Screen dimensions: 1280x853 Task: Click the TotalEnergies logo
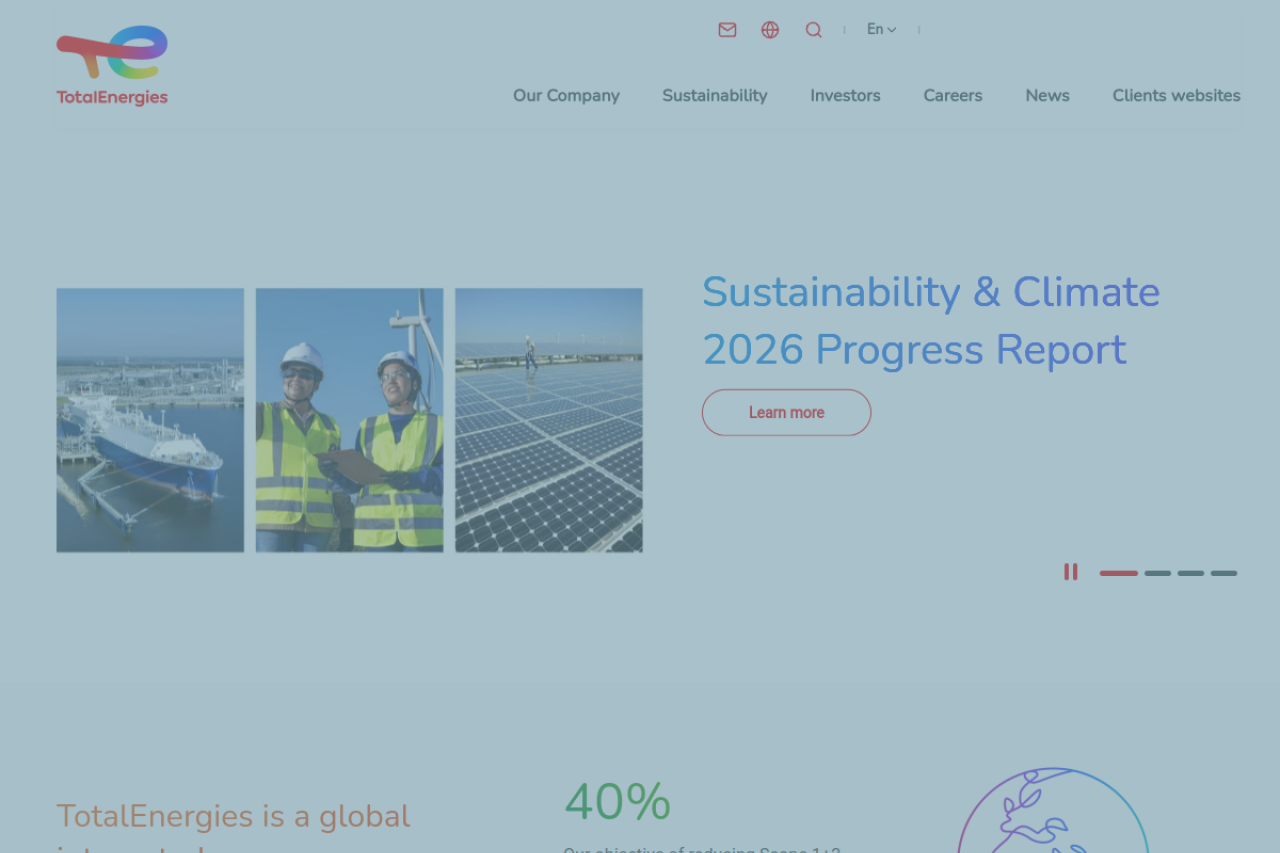[112, 66]
